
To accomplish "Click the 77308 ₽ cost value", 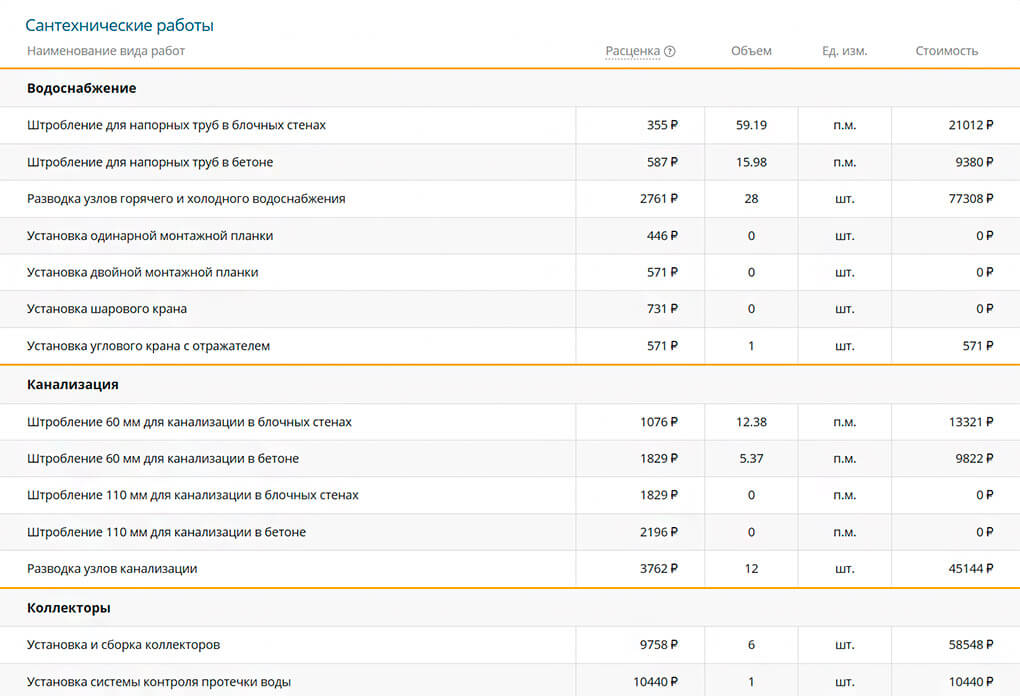I will pos(970,199).
